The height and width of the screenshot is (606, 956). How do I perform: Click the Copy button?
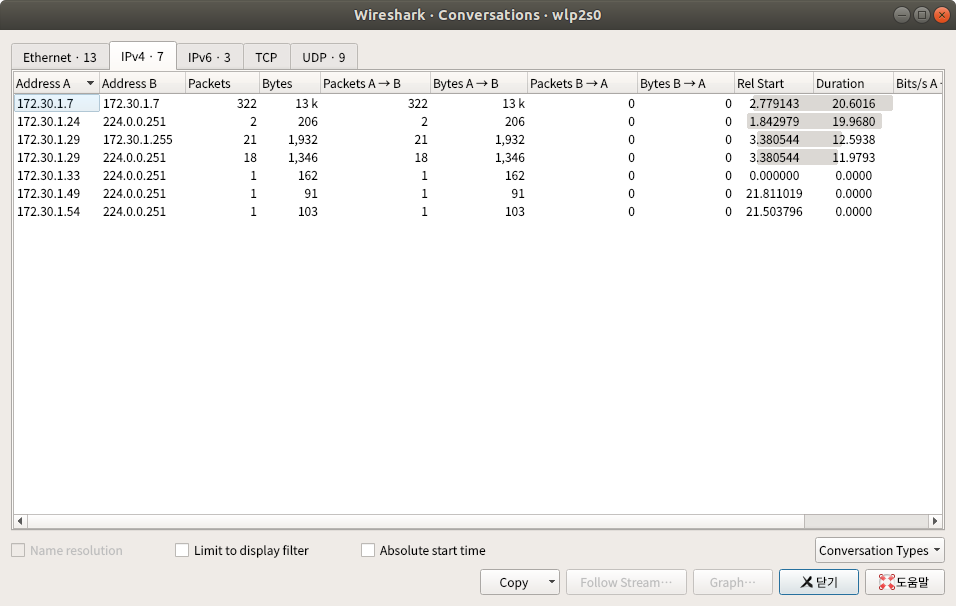click(x=513, y=582)
